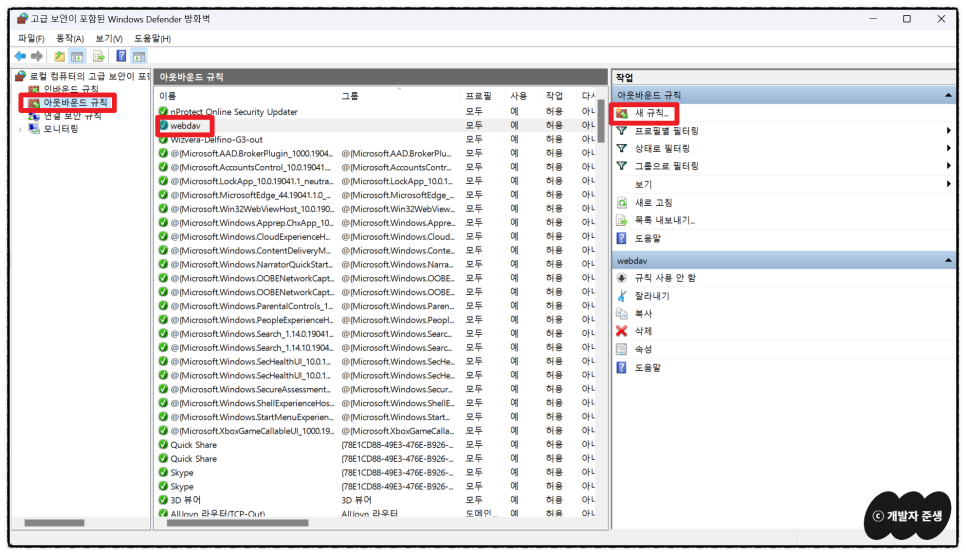Select Microsoft.Windows.NarratorQuickStart rule row
The image size is (966, 555).
click(376, 264)
